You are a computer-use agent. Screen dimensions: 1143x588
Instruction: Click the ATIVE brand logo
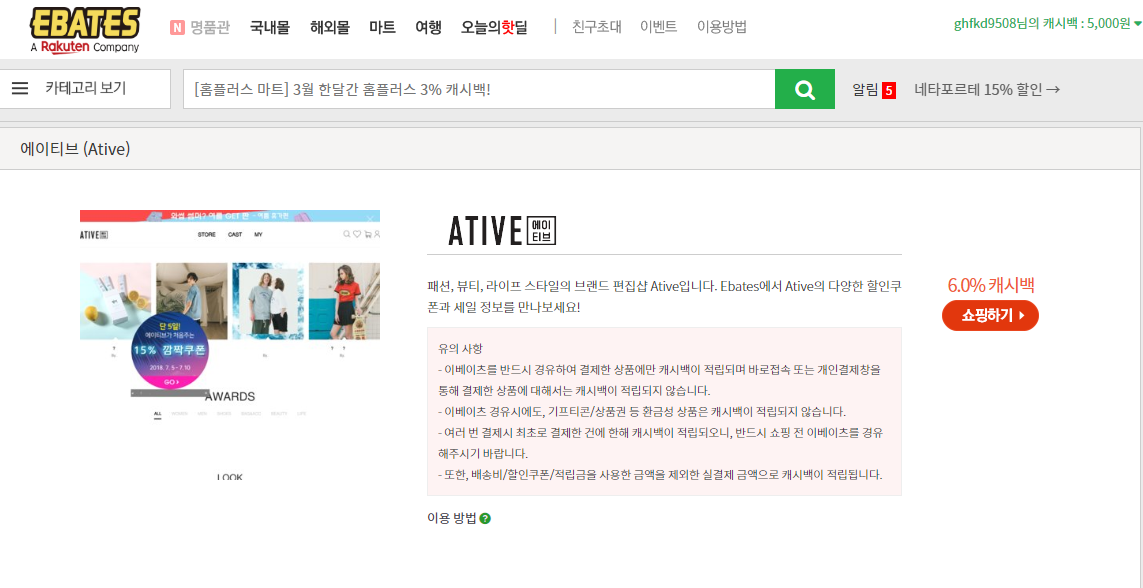click(x=502, y=230)
